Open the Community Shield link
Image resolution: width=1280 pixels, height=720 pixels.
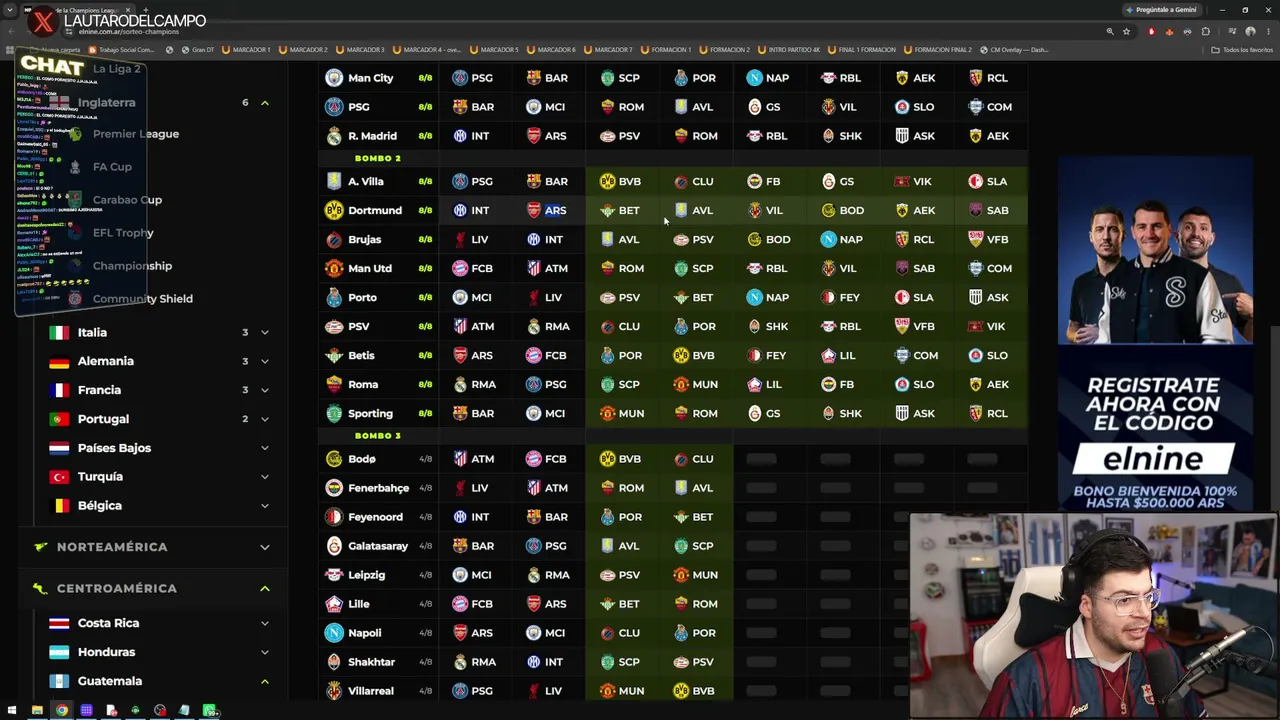point(143,299)
